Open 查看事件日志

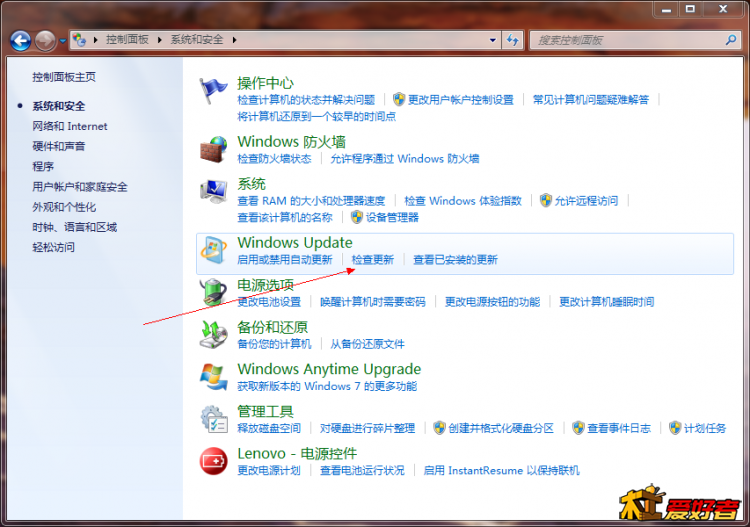[619, 428]
